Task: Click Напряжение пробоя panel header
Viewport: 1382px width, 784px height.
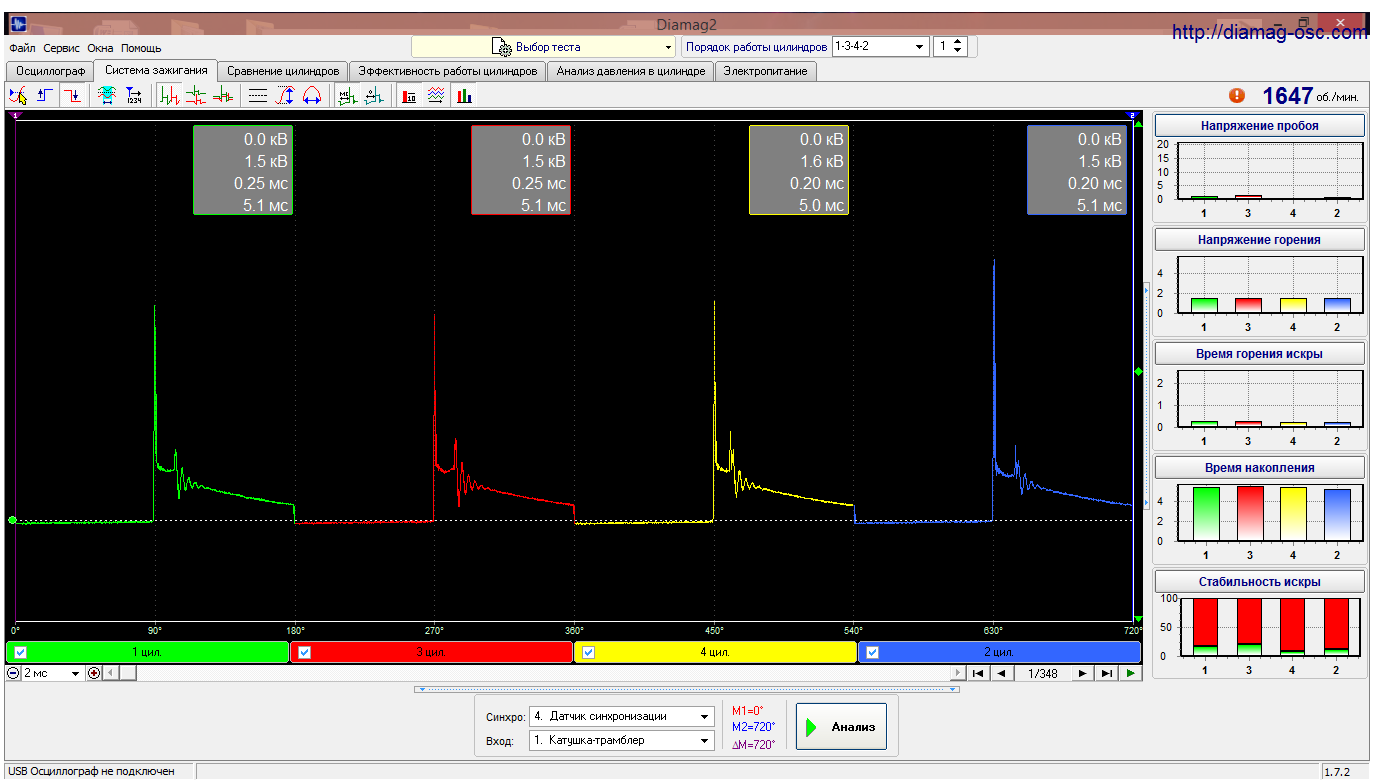Action: pos(1260,126)
